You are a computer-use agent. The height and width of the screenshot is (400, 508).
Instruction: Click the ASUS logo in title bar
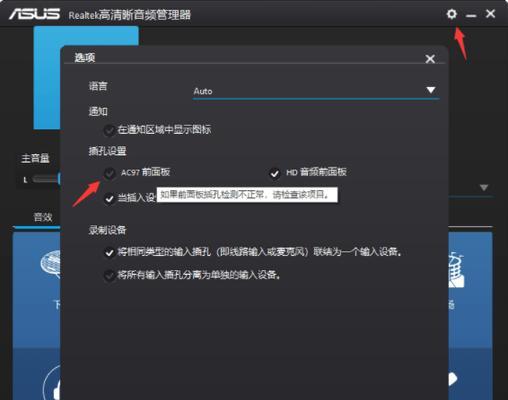coord(35,14)
